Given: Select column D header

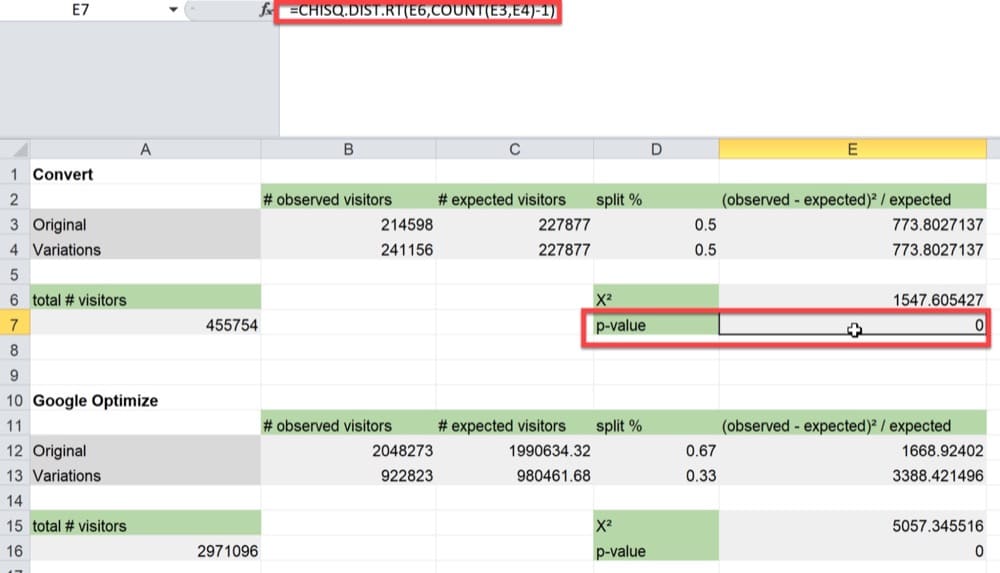Looking at the screenshot, I should (x=656, y=149).
